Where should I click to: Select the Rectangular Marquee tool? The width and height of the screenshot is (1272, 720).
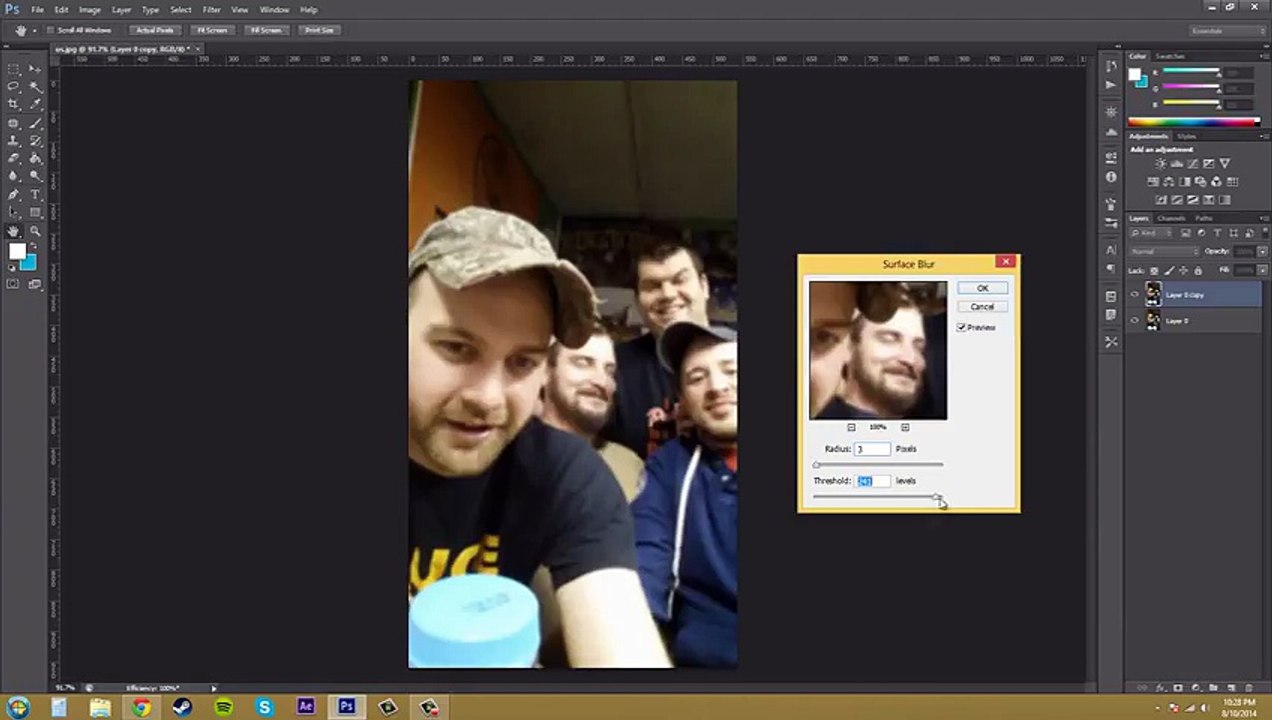click(x=14, y=69)
